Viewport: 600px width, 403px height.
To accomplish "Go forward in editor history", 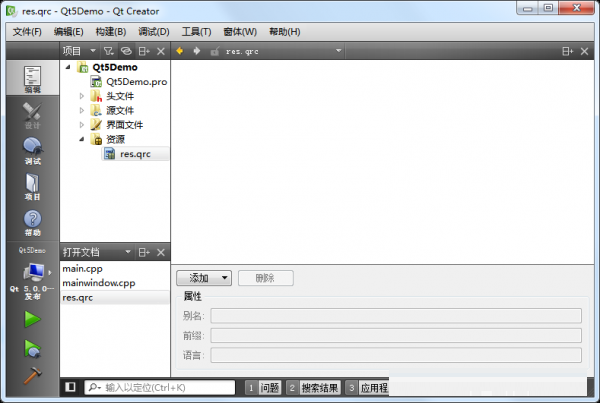I will click(197, 51).
